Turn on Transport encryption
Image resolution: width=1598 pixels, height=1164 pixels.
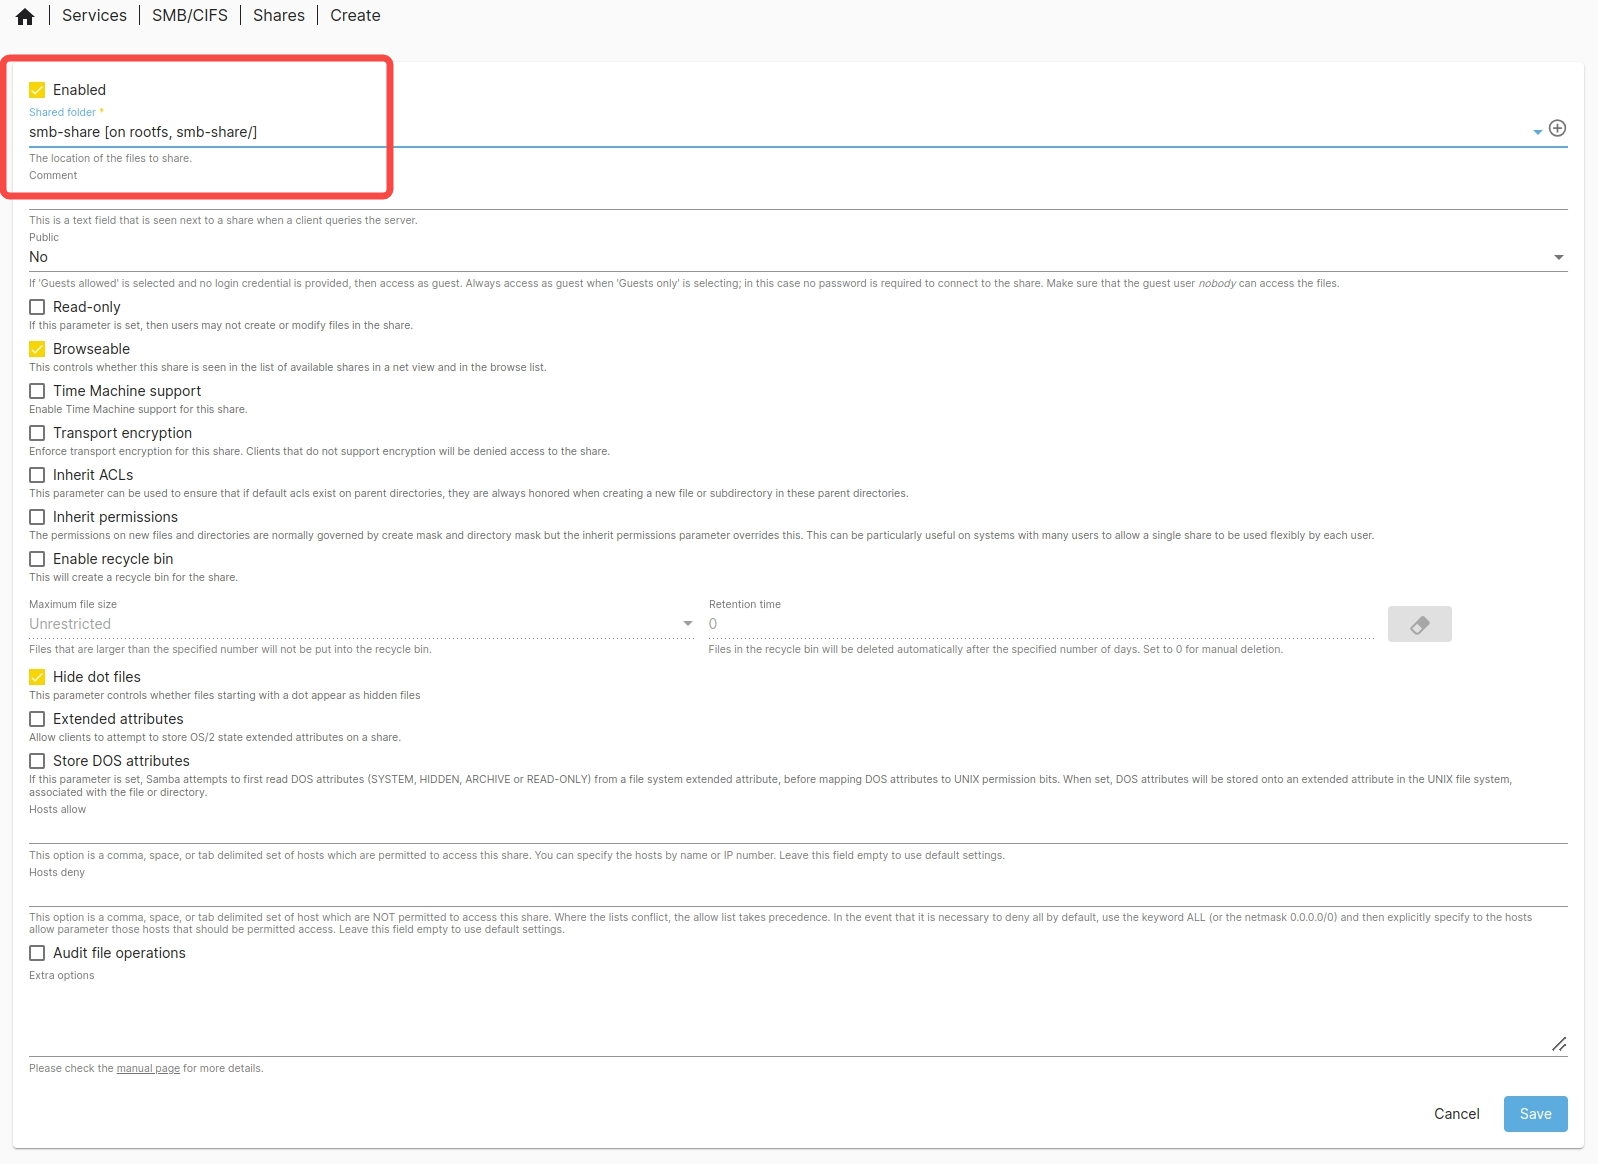coord(37,433)
